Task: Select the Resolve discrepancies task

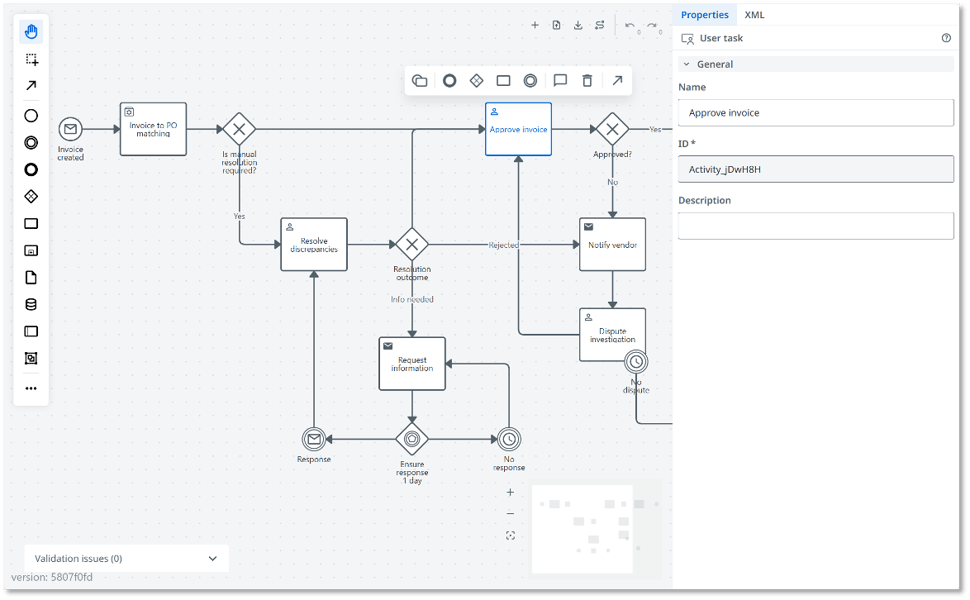Action: pyautogui.click(x=314, y=244)
